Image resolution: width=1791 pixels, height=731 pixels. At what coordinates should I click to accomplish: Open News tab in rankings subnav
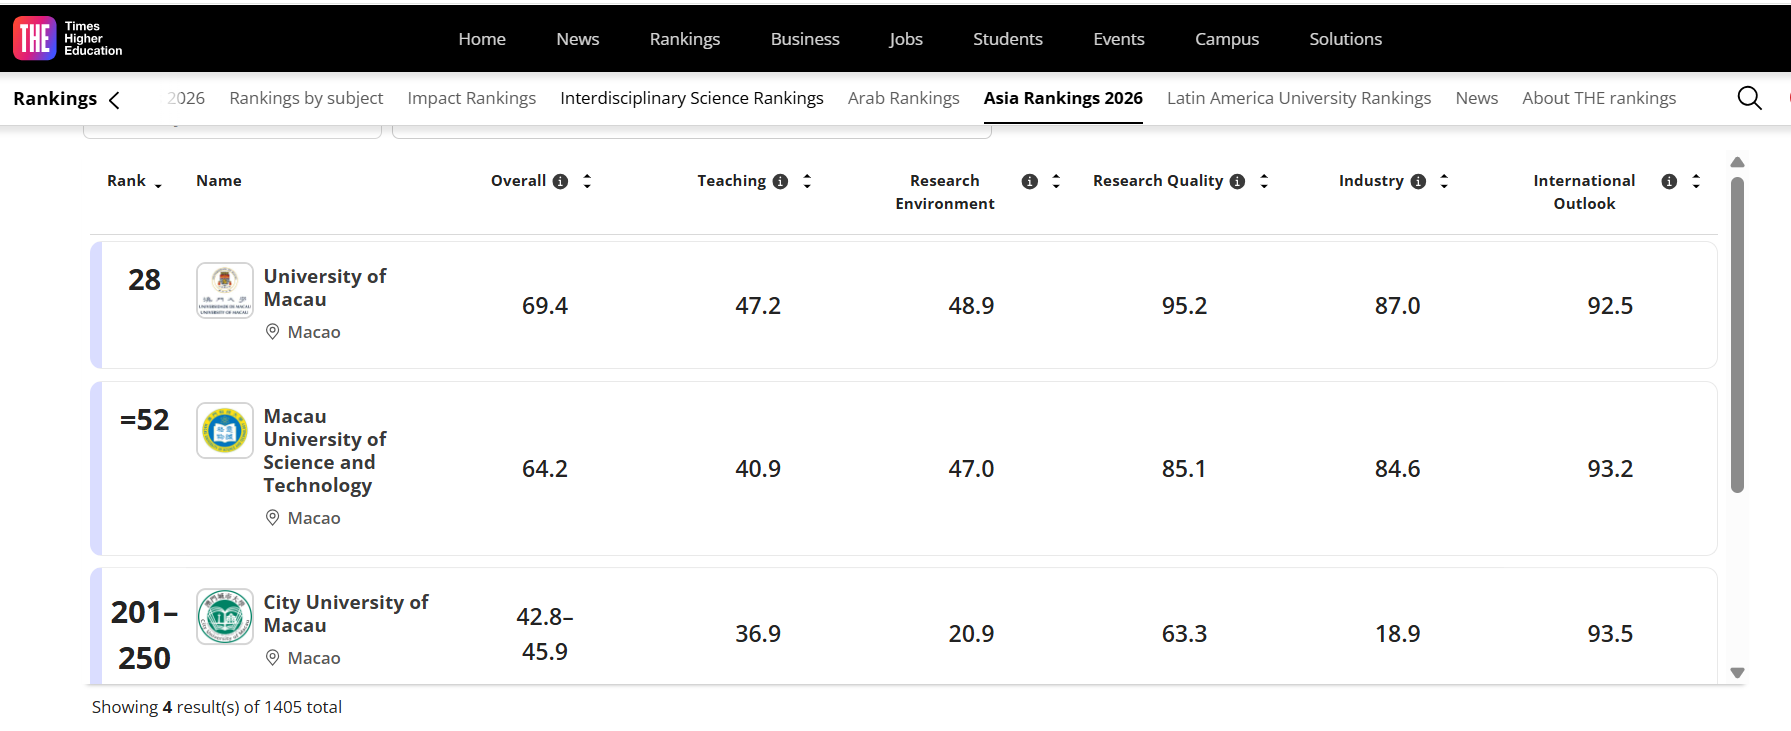tap(1477, 98)
